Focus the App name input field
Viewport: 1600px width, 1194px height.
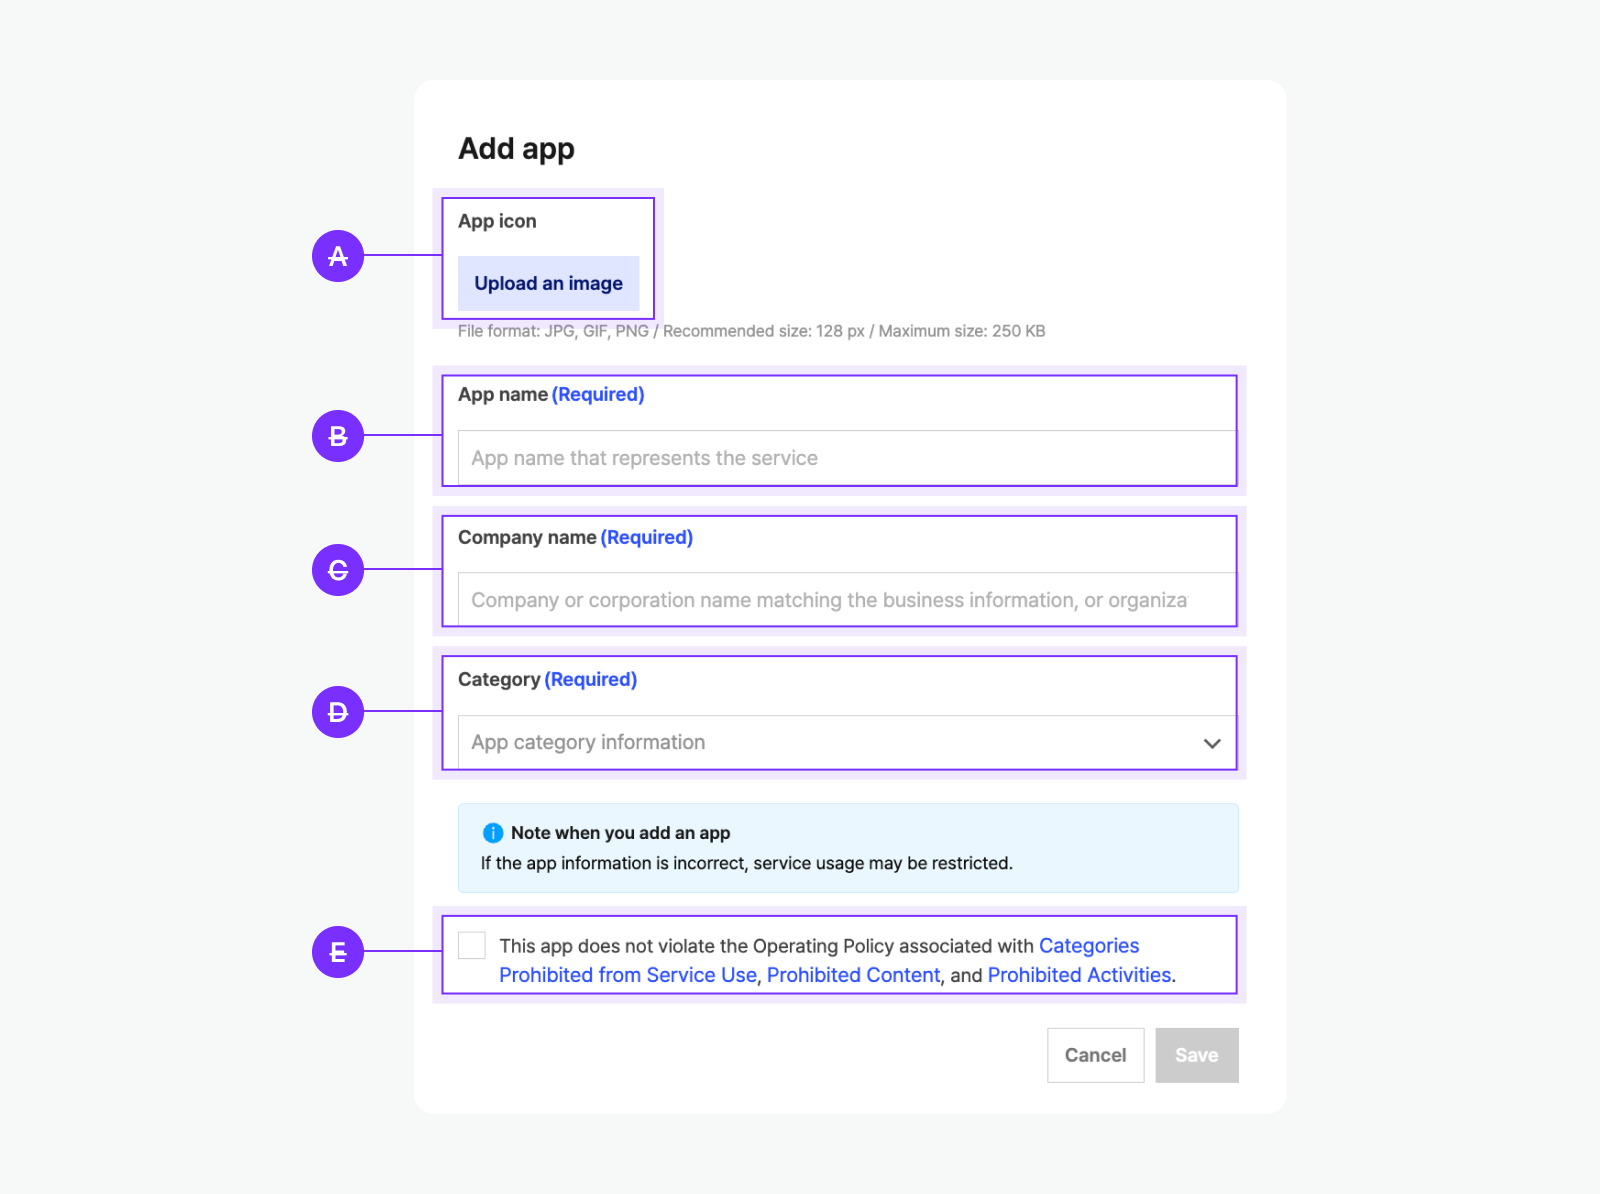coord(846,458)
